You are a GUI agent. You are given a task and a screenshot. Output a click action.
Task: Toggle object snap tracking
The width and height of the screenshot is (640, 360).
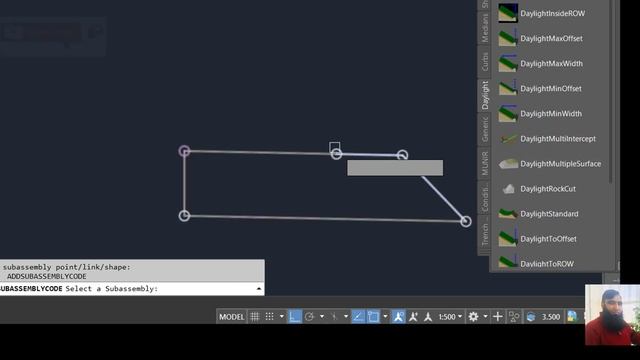click(358, 317)
